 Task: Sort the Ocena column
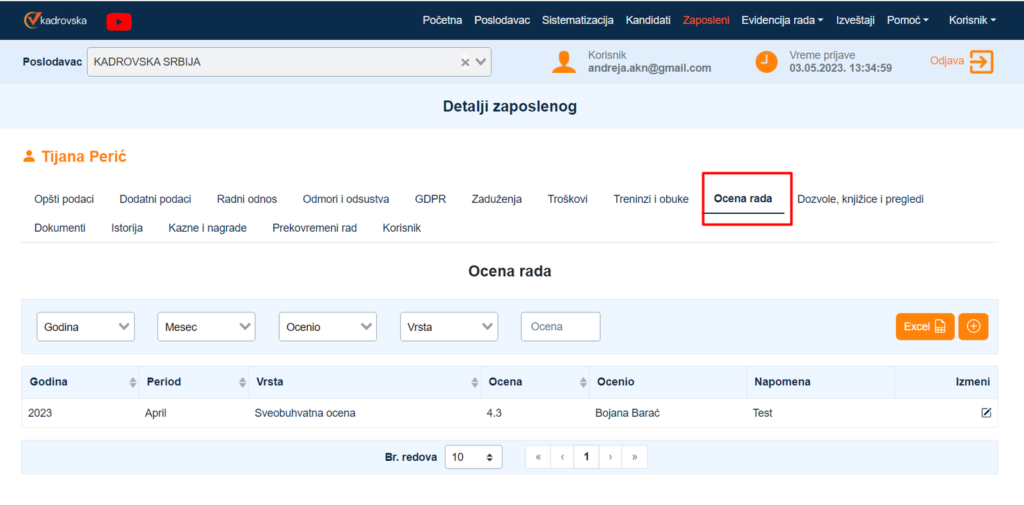tap(580, 383)
